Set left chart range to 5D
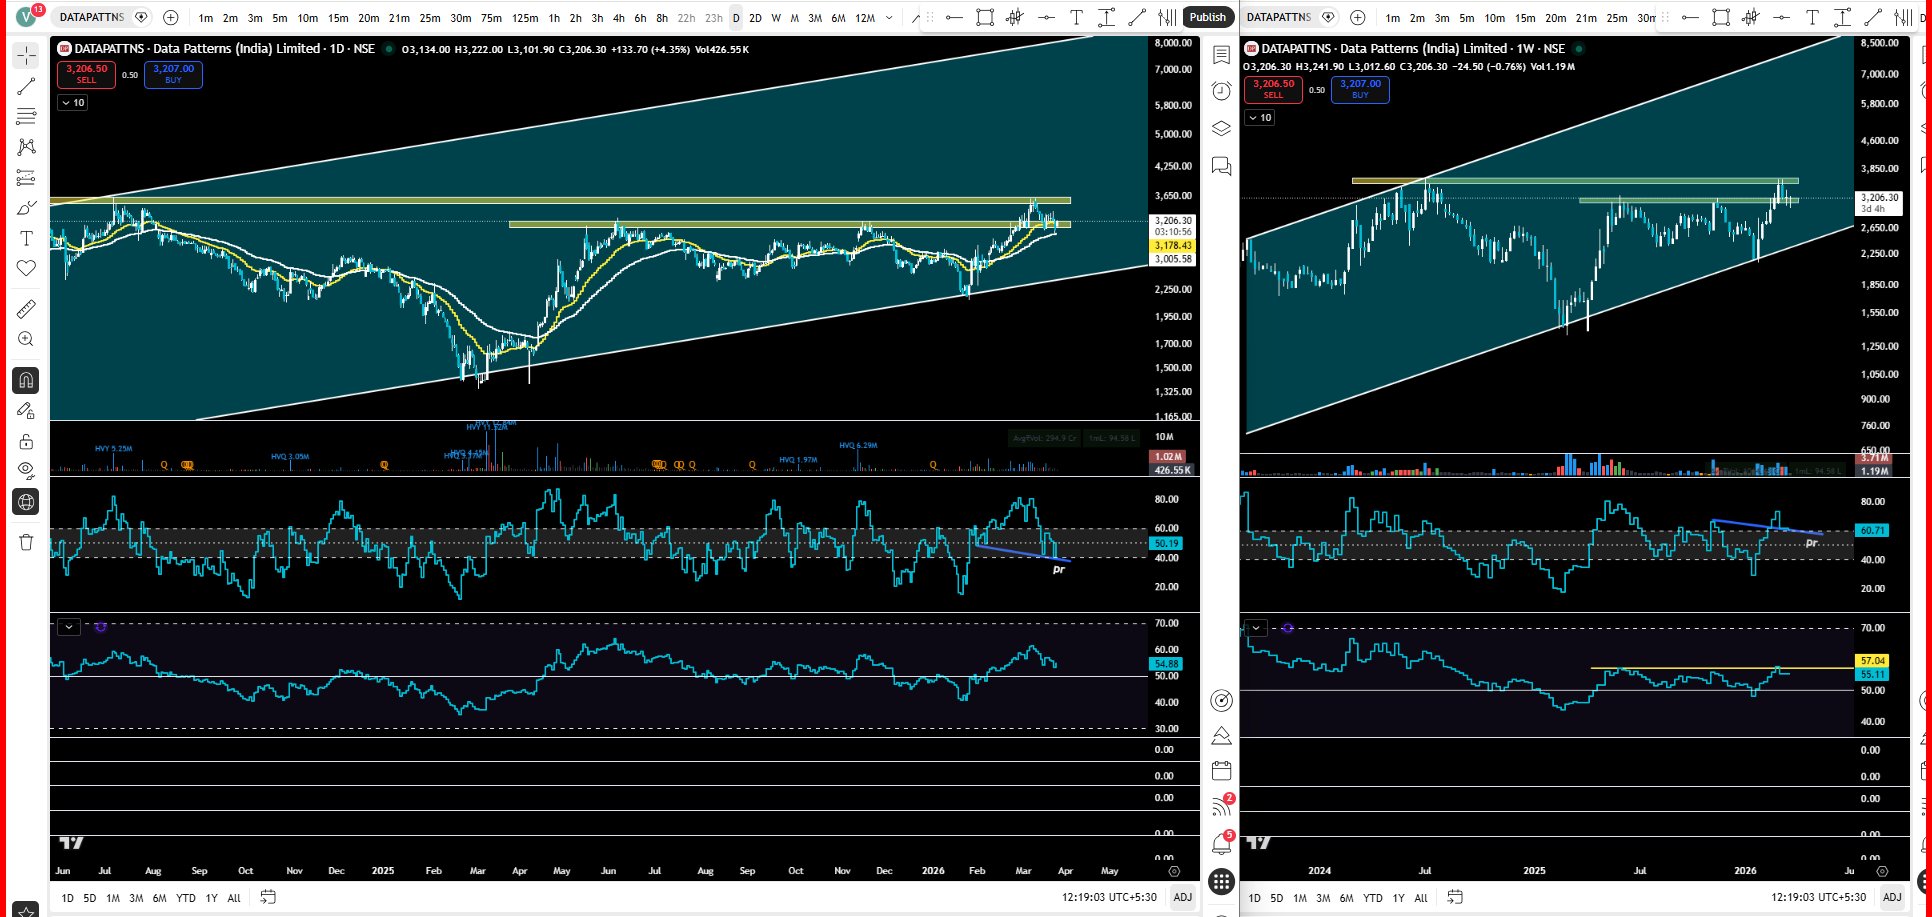Viewport: 1932px width, 917px height. (89, 898)
